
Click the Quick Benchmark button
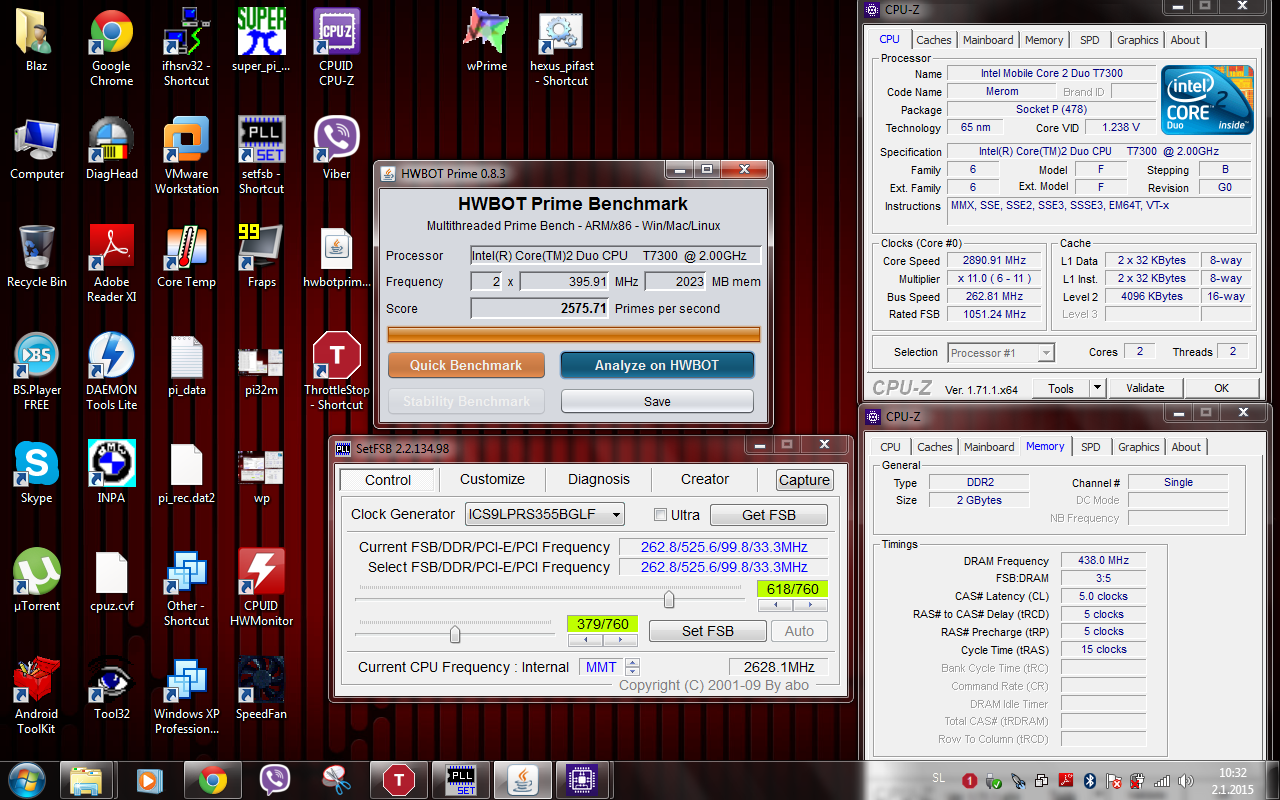tap(466, 365)
